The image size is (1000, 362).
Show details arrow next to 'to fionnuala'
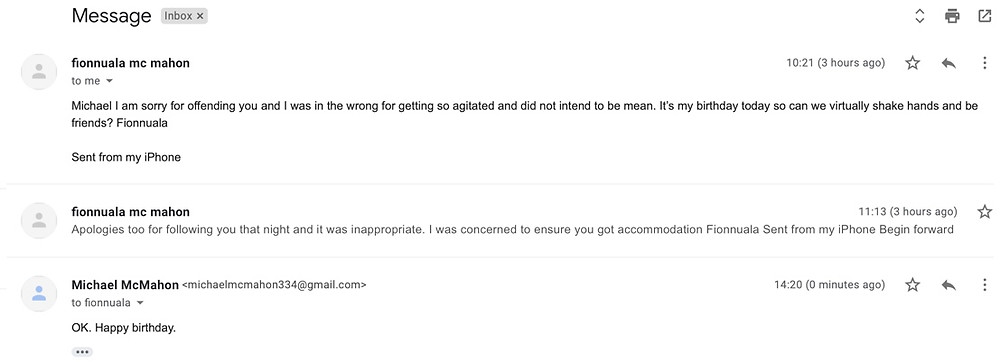(140, 303)
